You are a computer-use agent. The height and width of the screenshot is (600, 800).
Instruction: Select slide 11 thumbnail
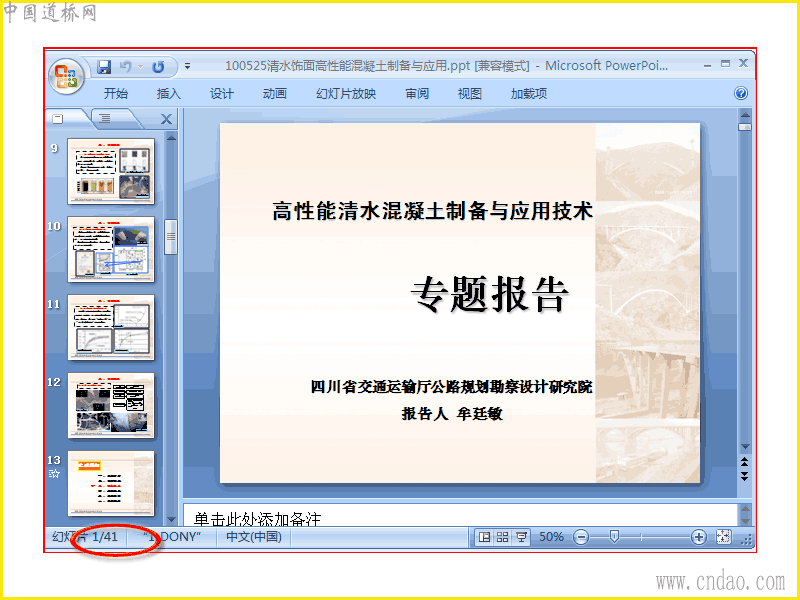111,328
